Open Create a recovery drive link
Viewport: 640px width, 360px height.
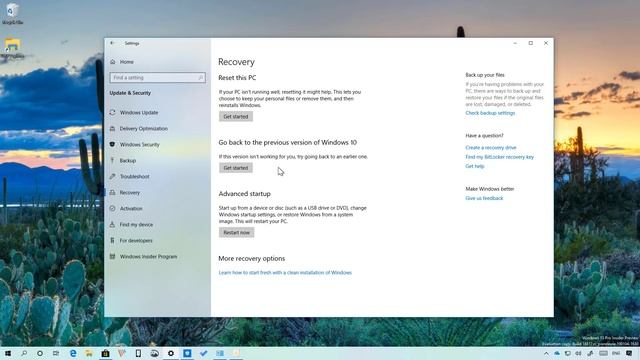491,147
